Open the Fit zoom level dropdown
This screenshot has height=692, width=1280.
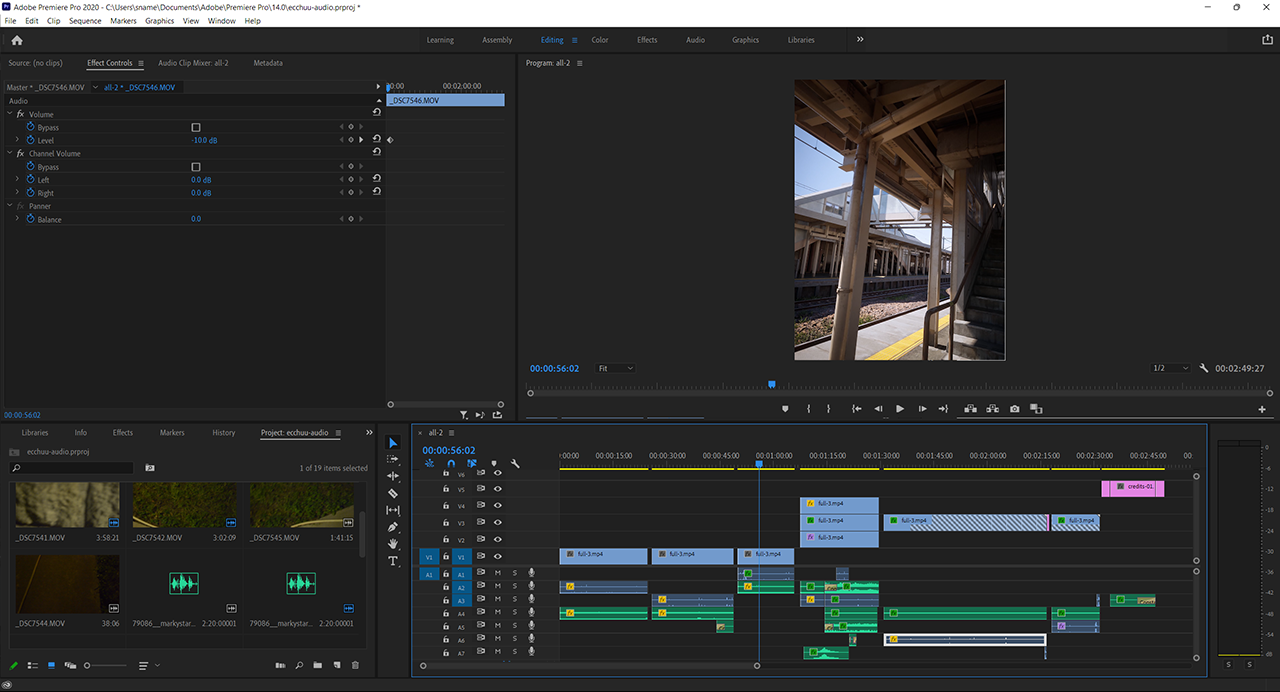click(x=615, y=368)
